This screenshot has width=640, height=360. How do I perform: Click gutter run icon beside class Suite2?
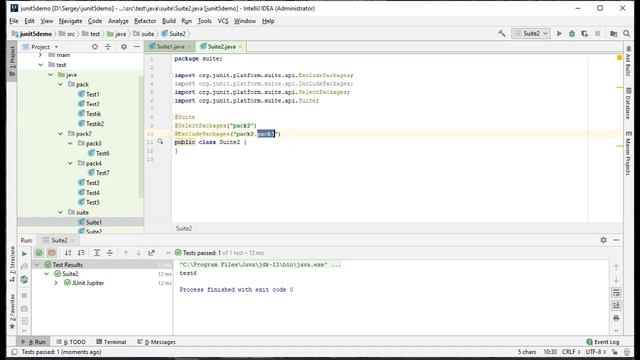(160, 142)
